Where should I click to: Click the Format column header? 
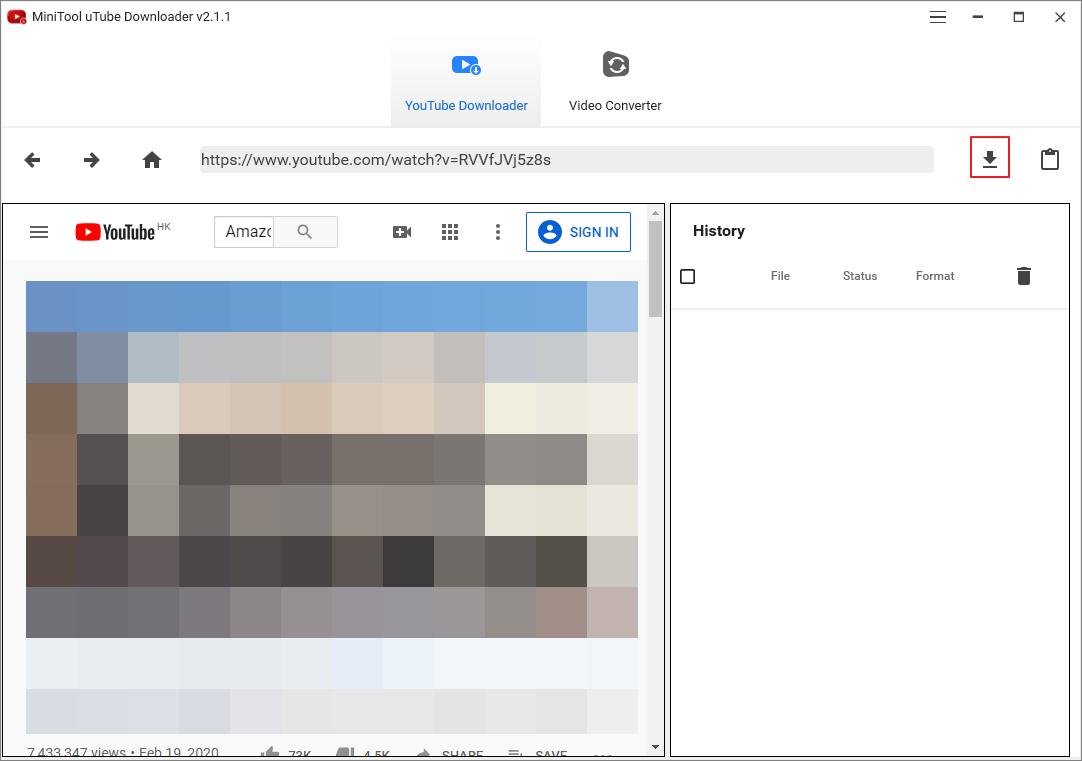point(935,276)
